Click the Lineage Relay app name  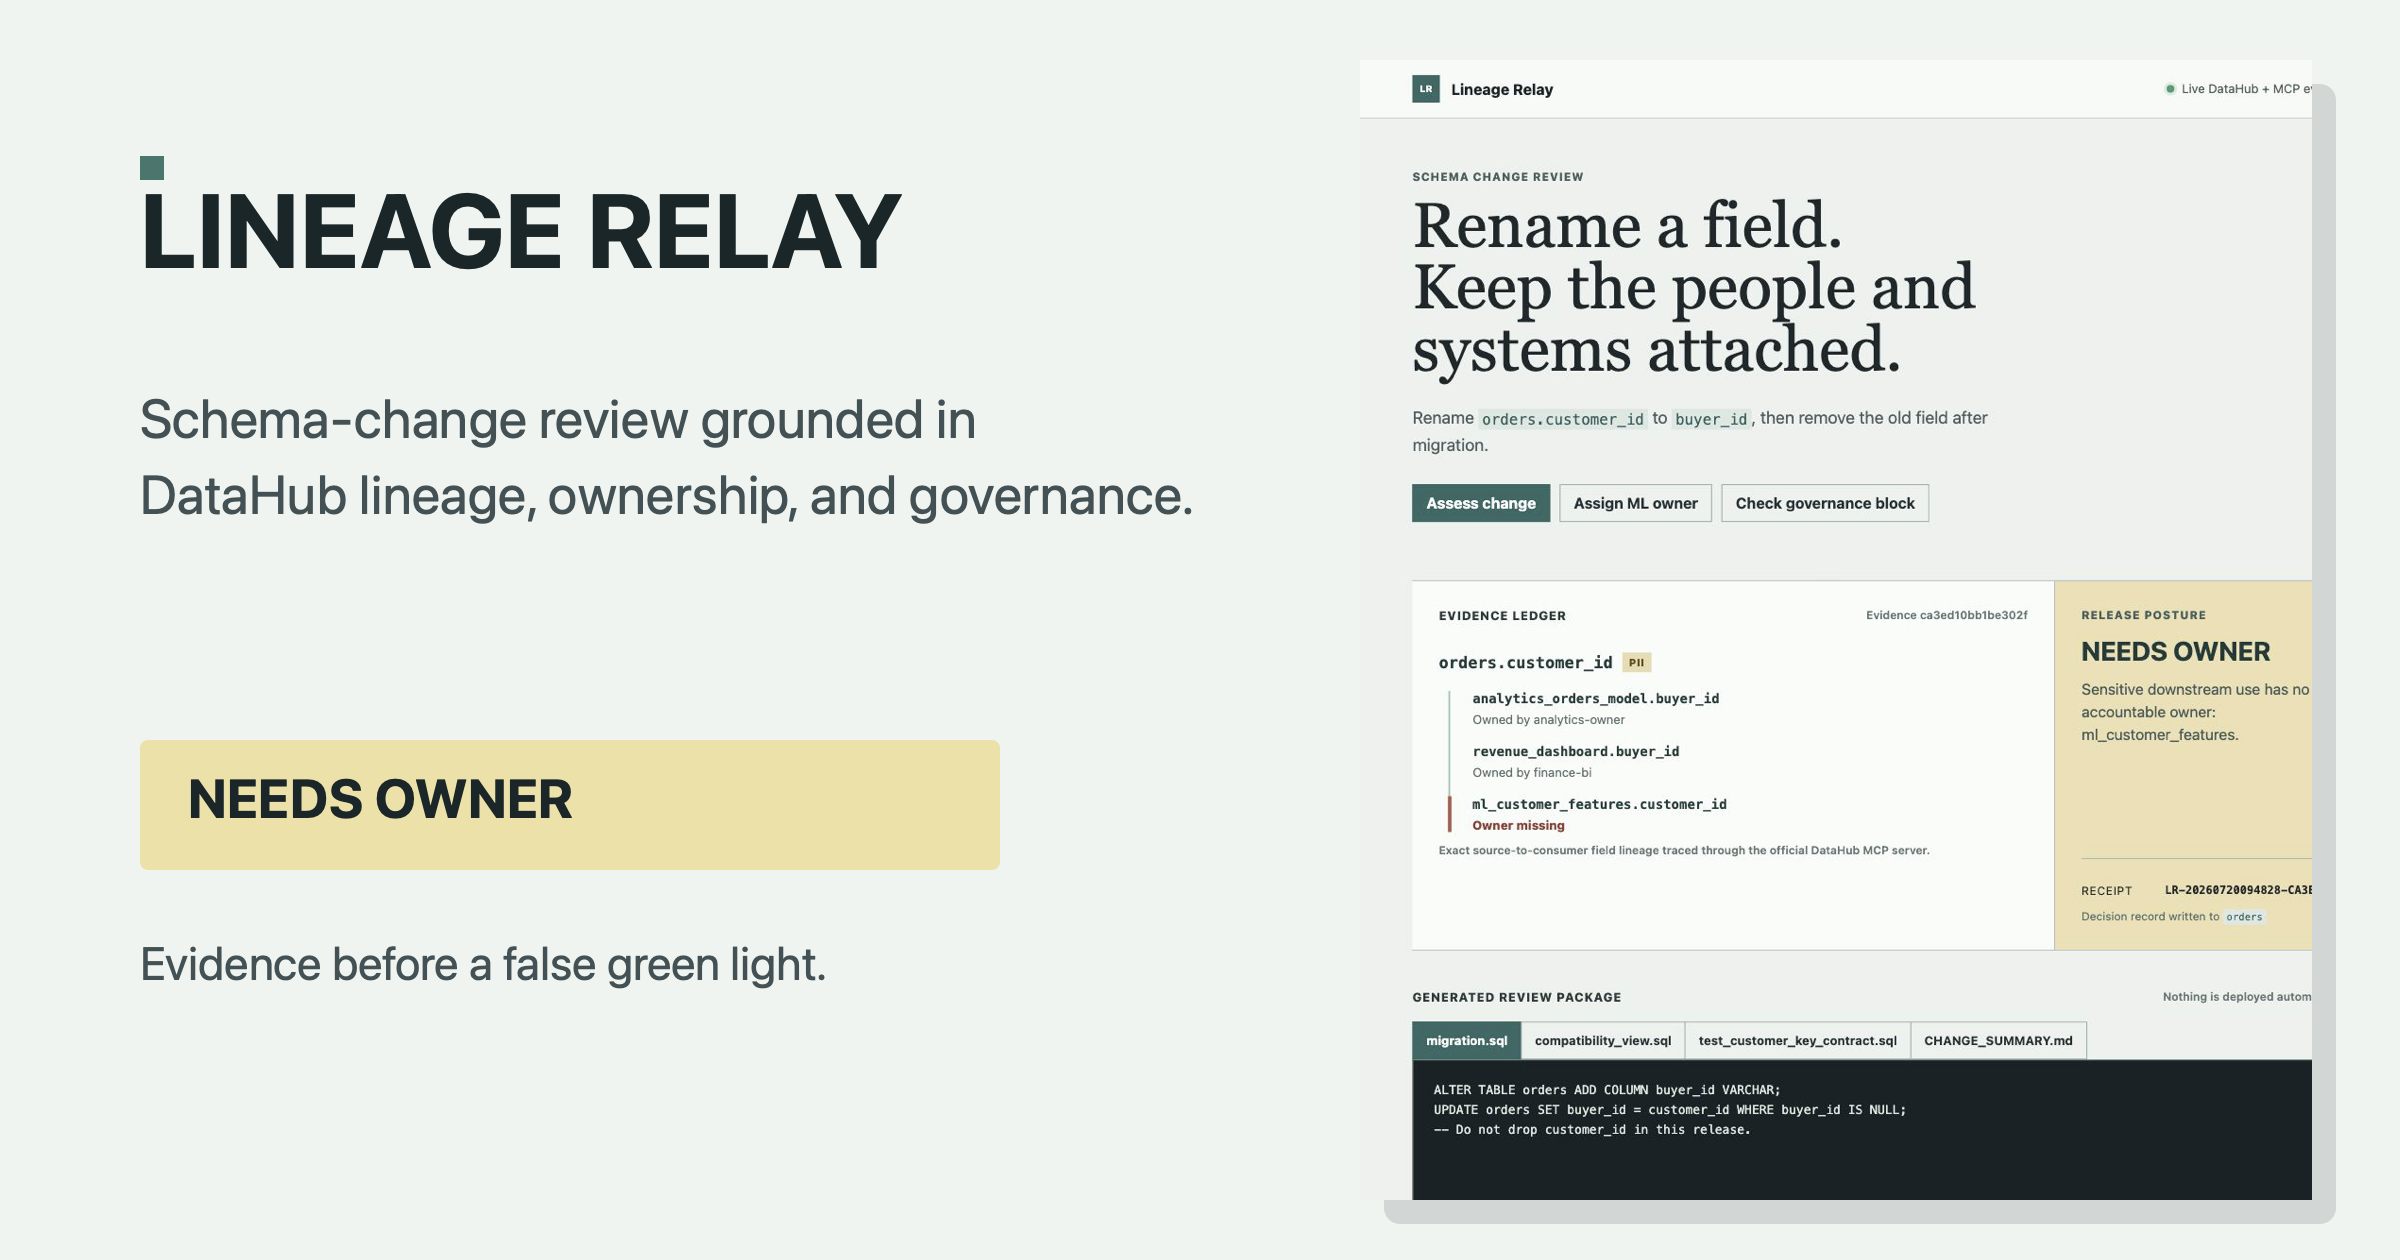click(x=1502, y=90)
